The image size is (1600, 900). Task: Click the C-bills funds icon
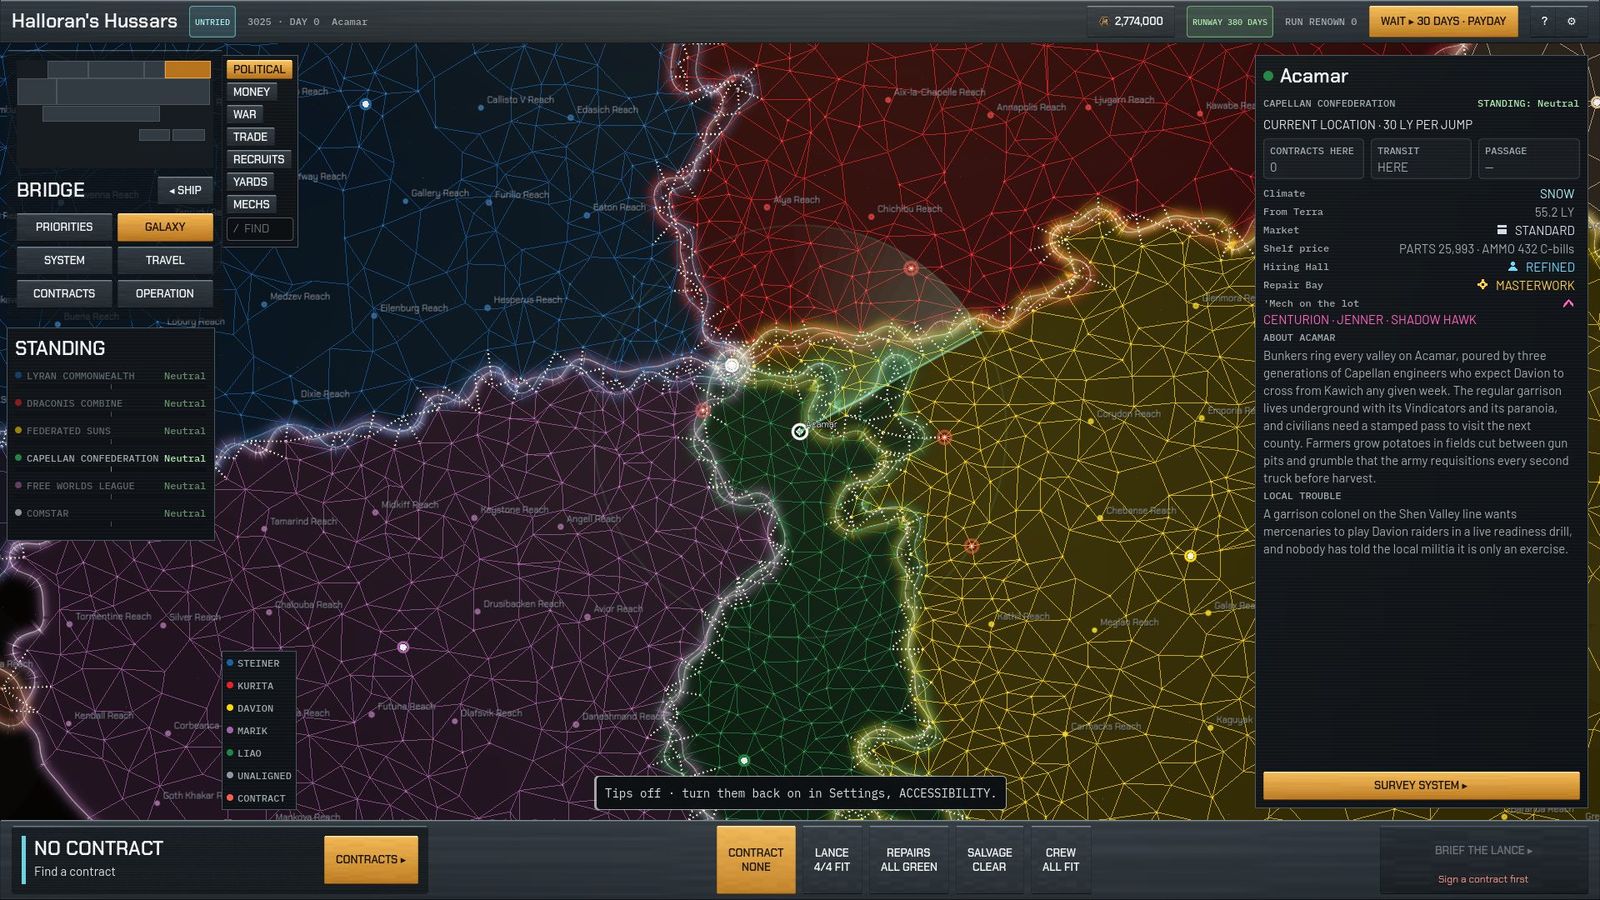point(1103,21)
